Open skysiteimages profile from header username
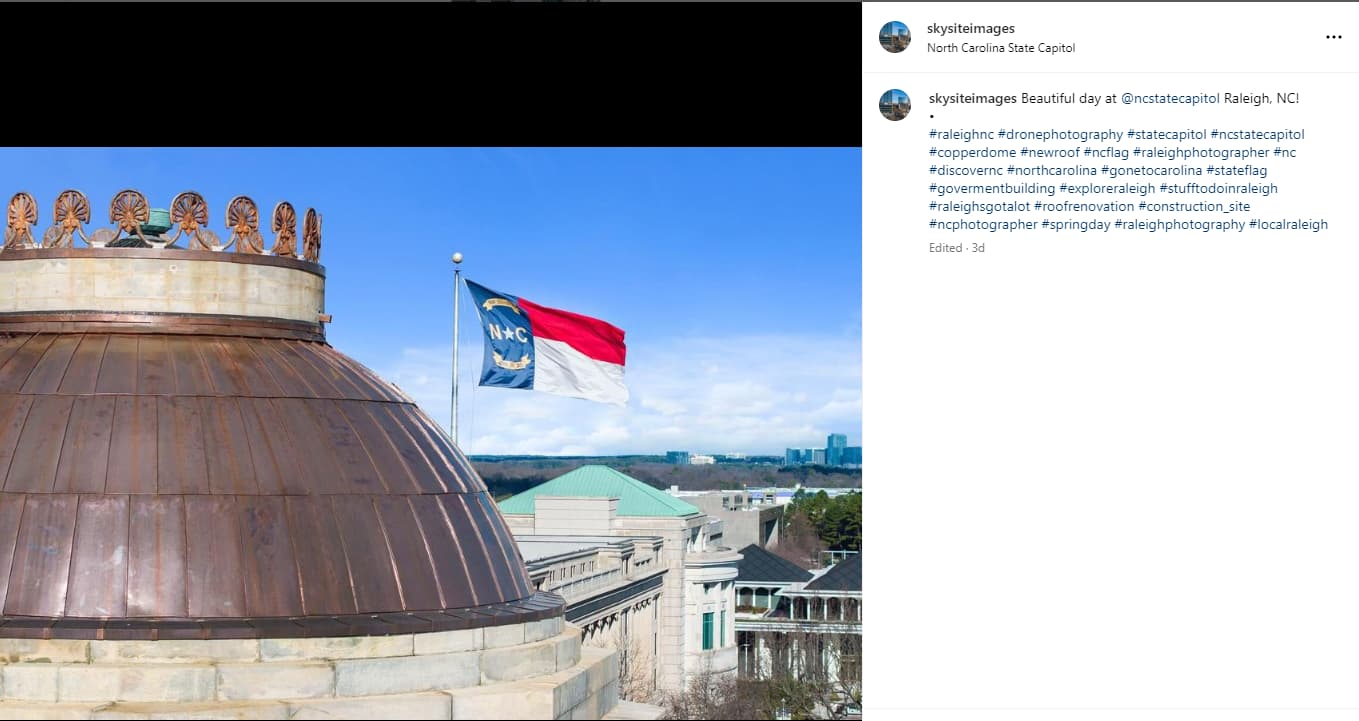The image size is (1359, 721). click(x=970, y=29)
